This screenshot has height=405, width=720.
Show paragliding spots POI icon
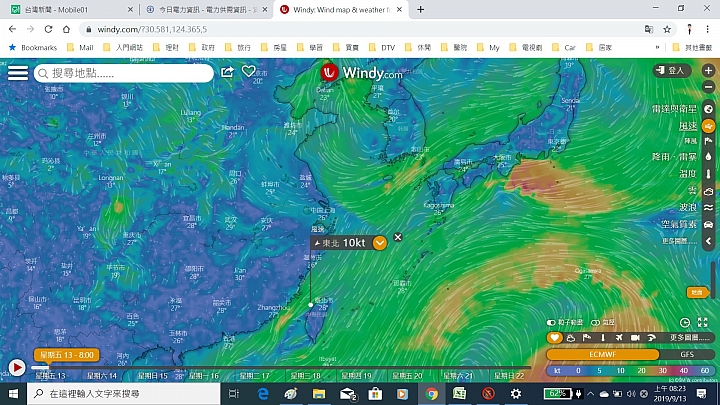(651, 338)
